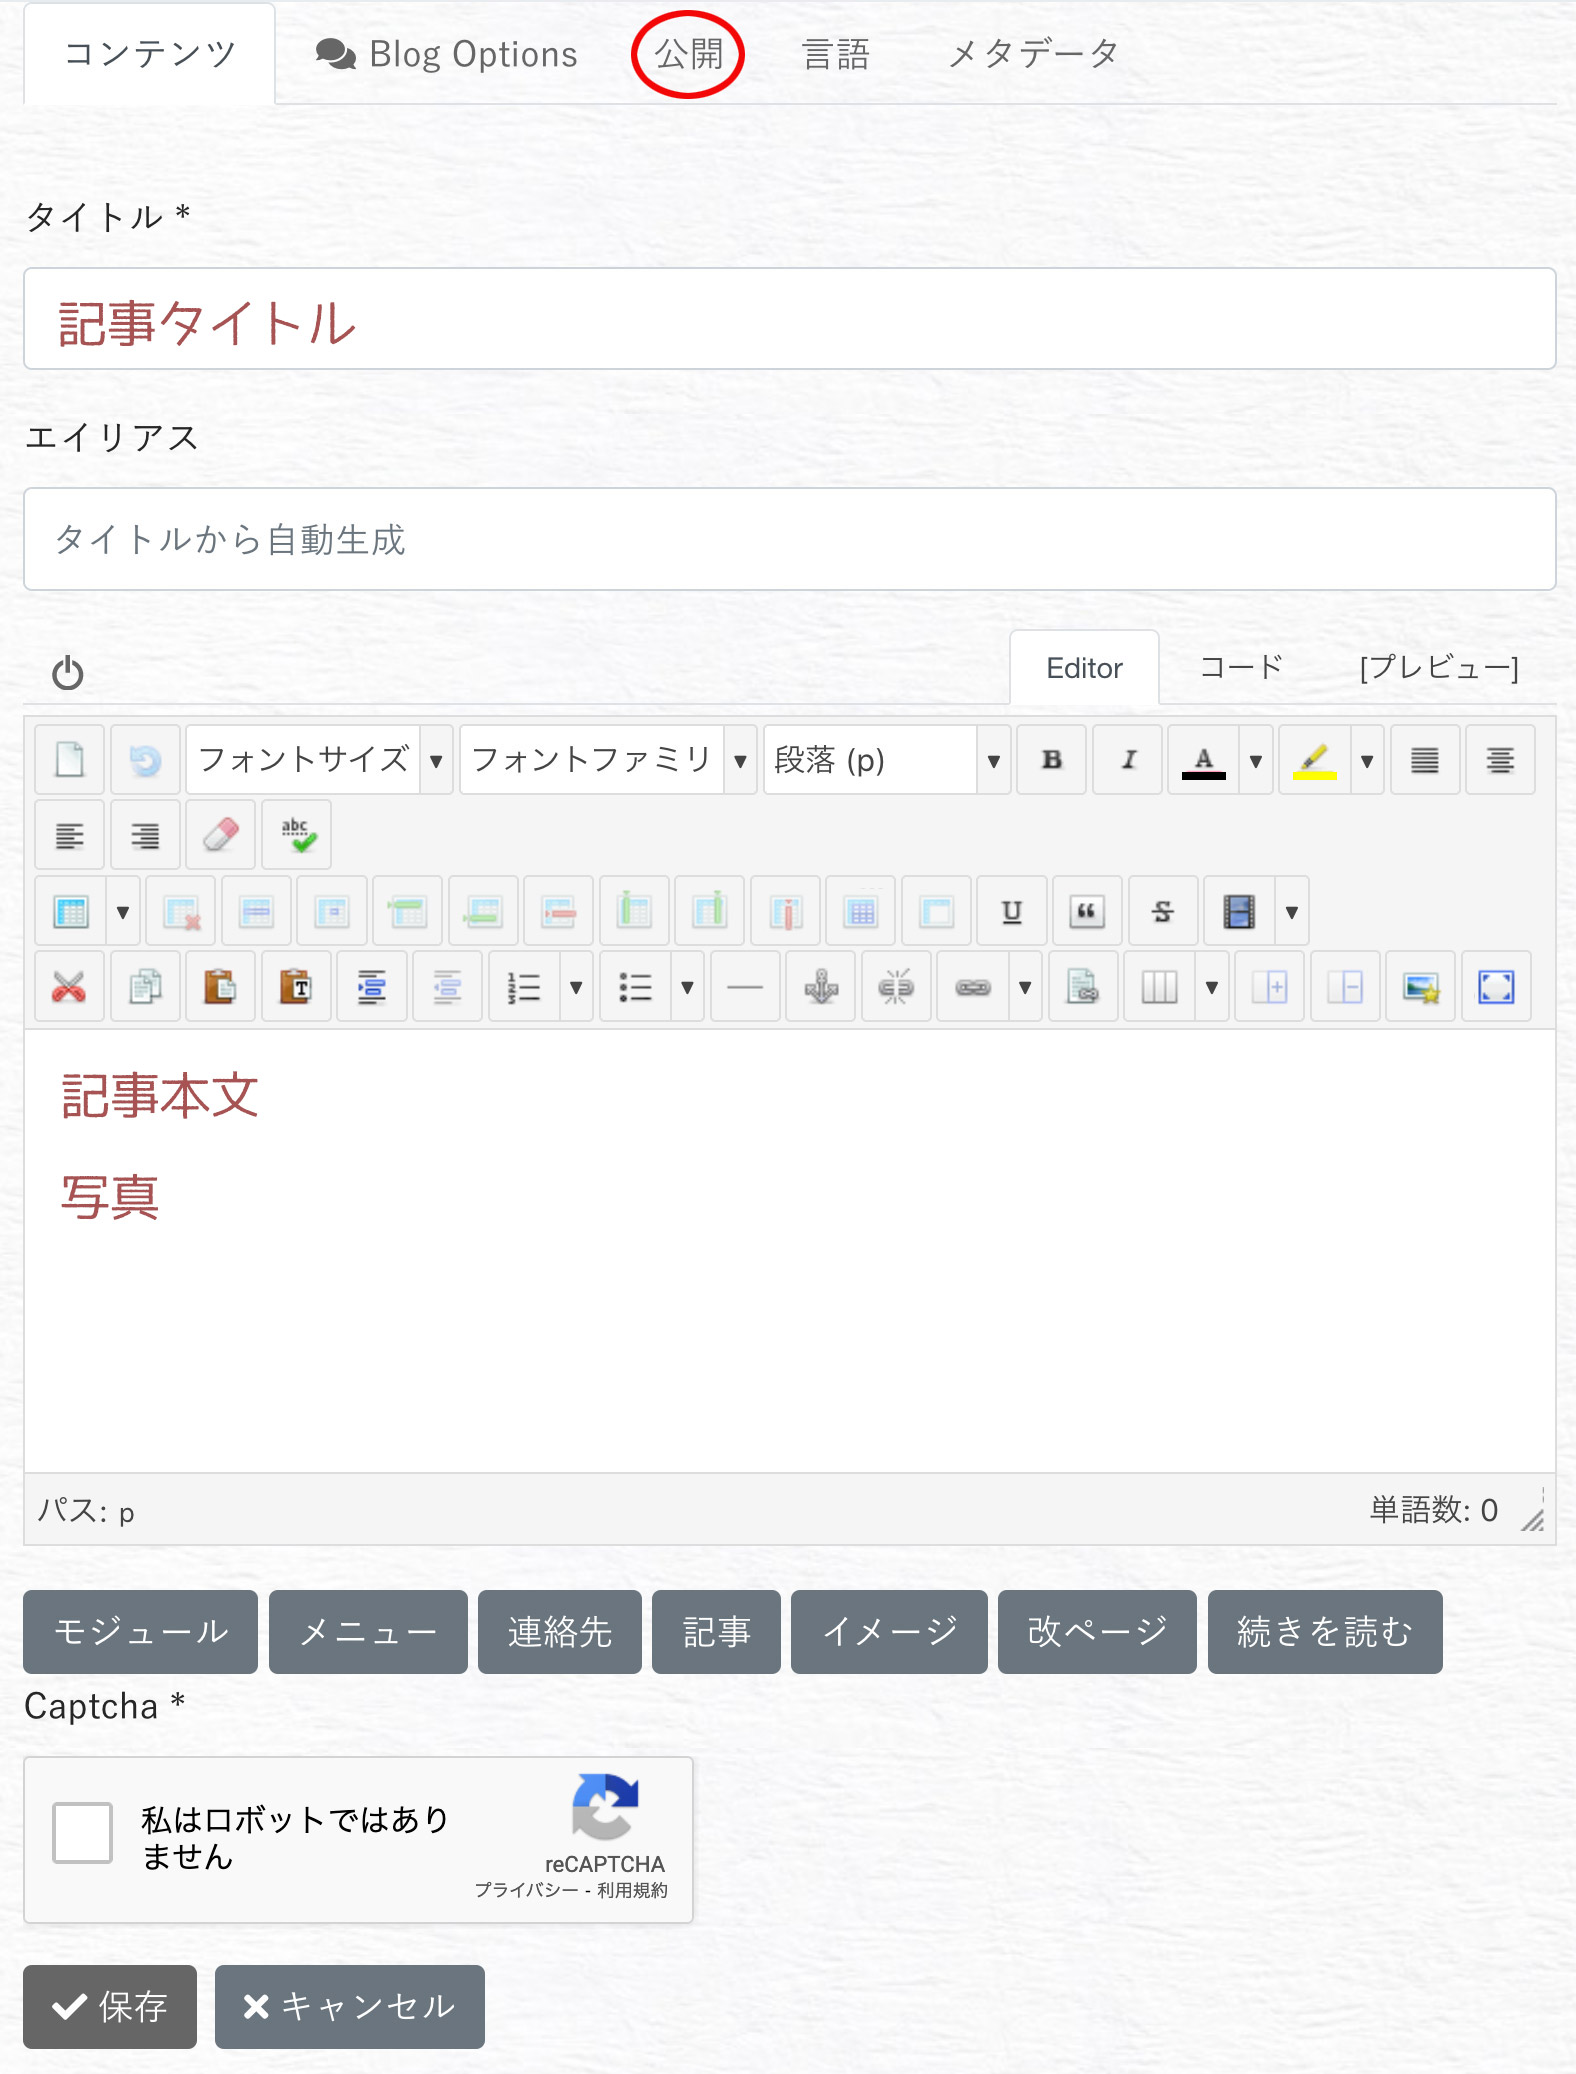Click the spellcheck abc icon
The image size is (1576, 2074).
[x=296, y=835]
